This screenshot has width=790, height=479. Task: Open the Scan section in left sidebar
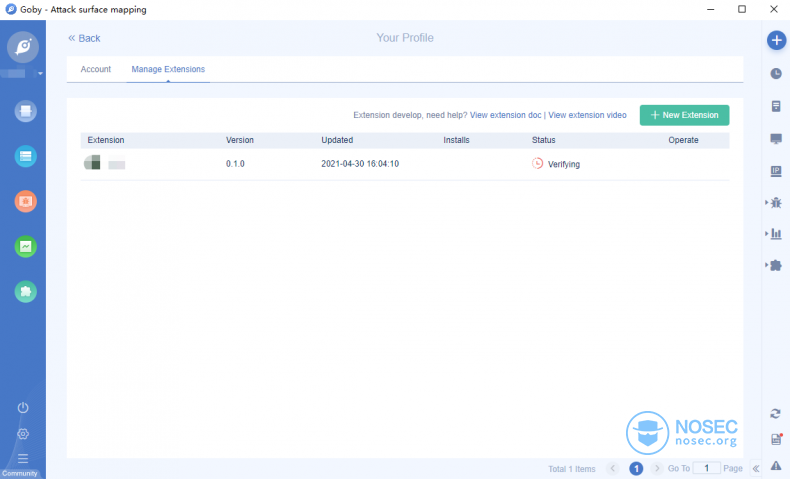pos(25,111)
